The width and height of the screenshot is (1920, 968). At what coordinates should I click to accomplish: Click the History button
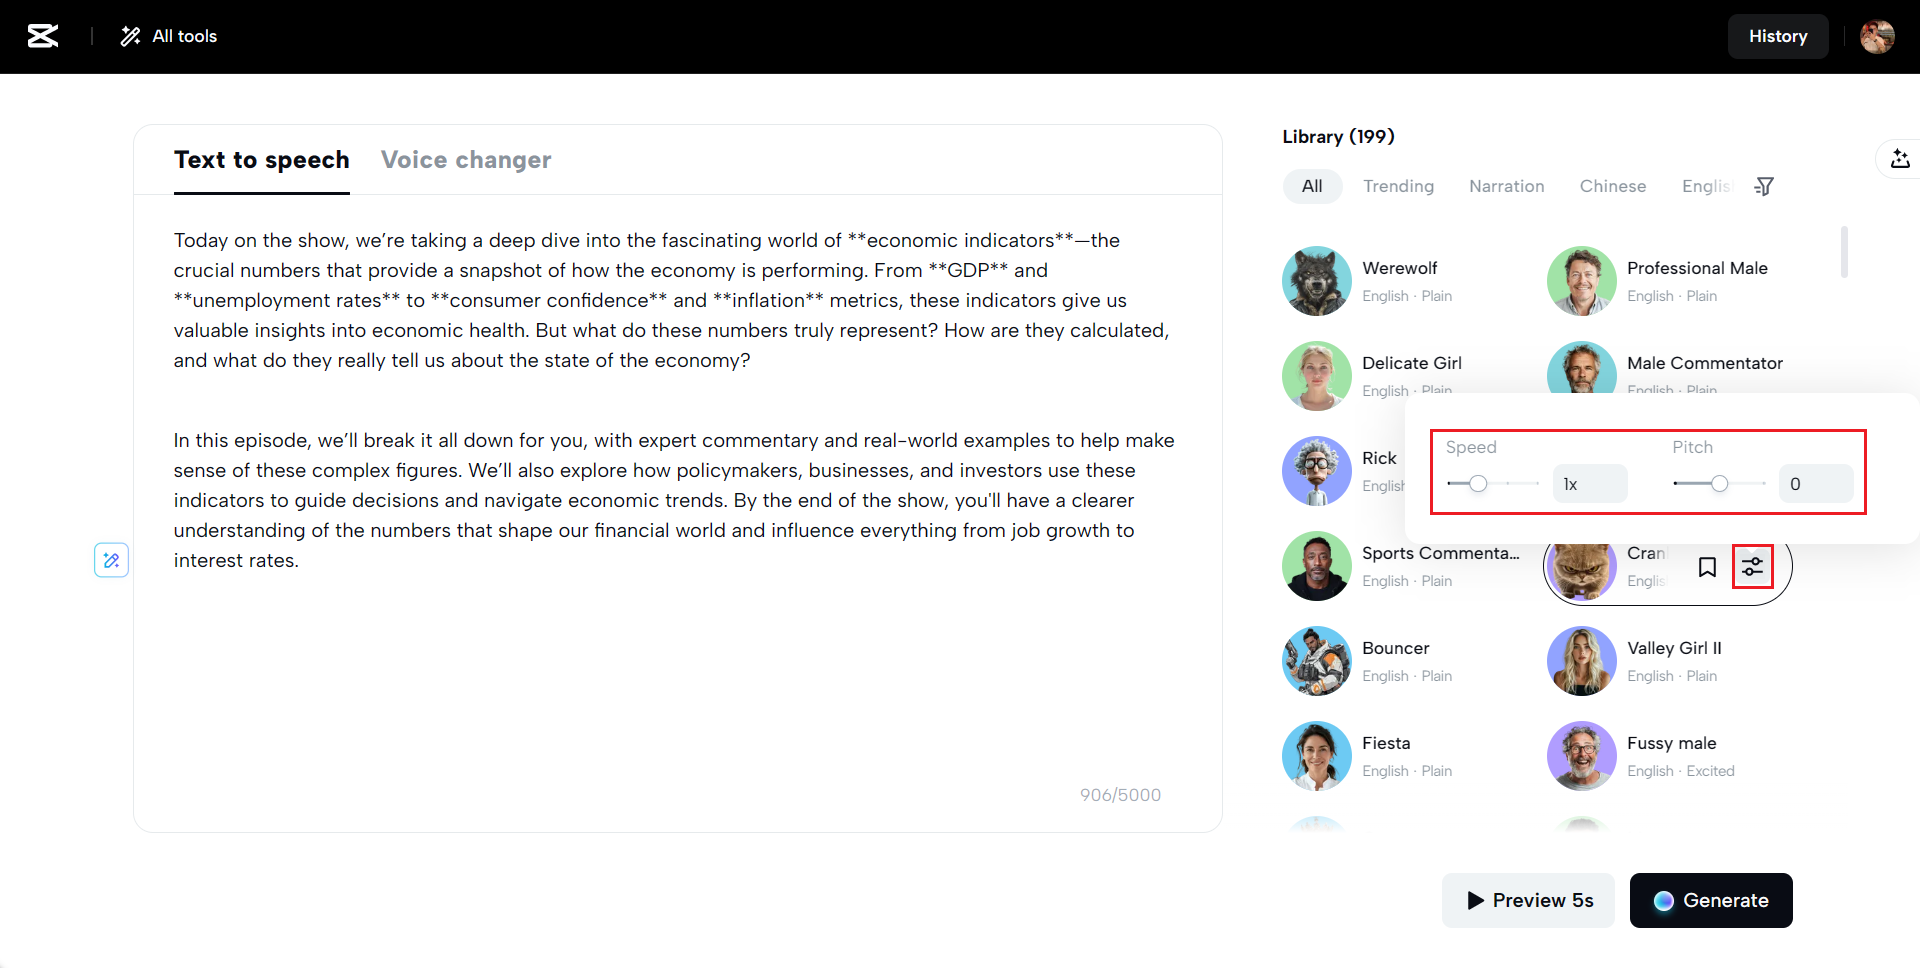[1777, 36]
